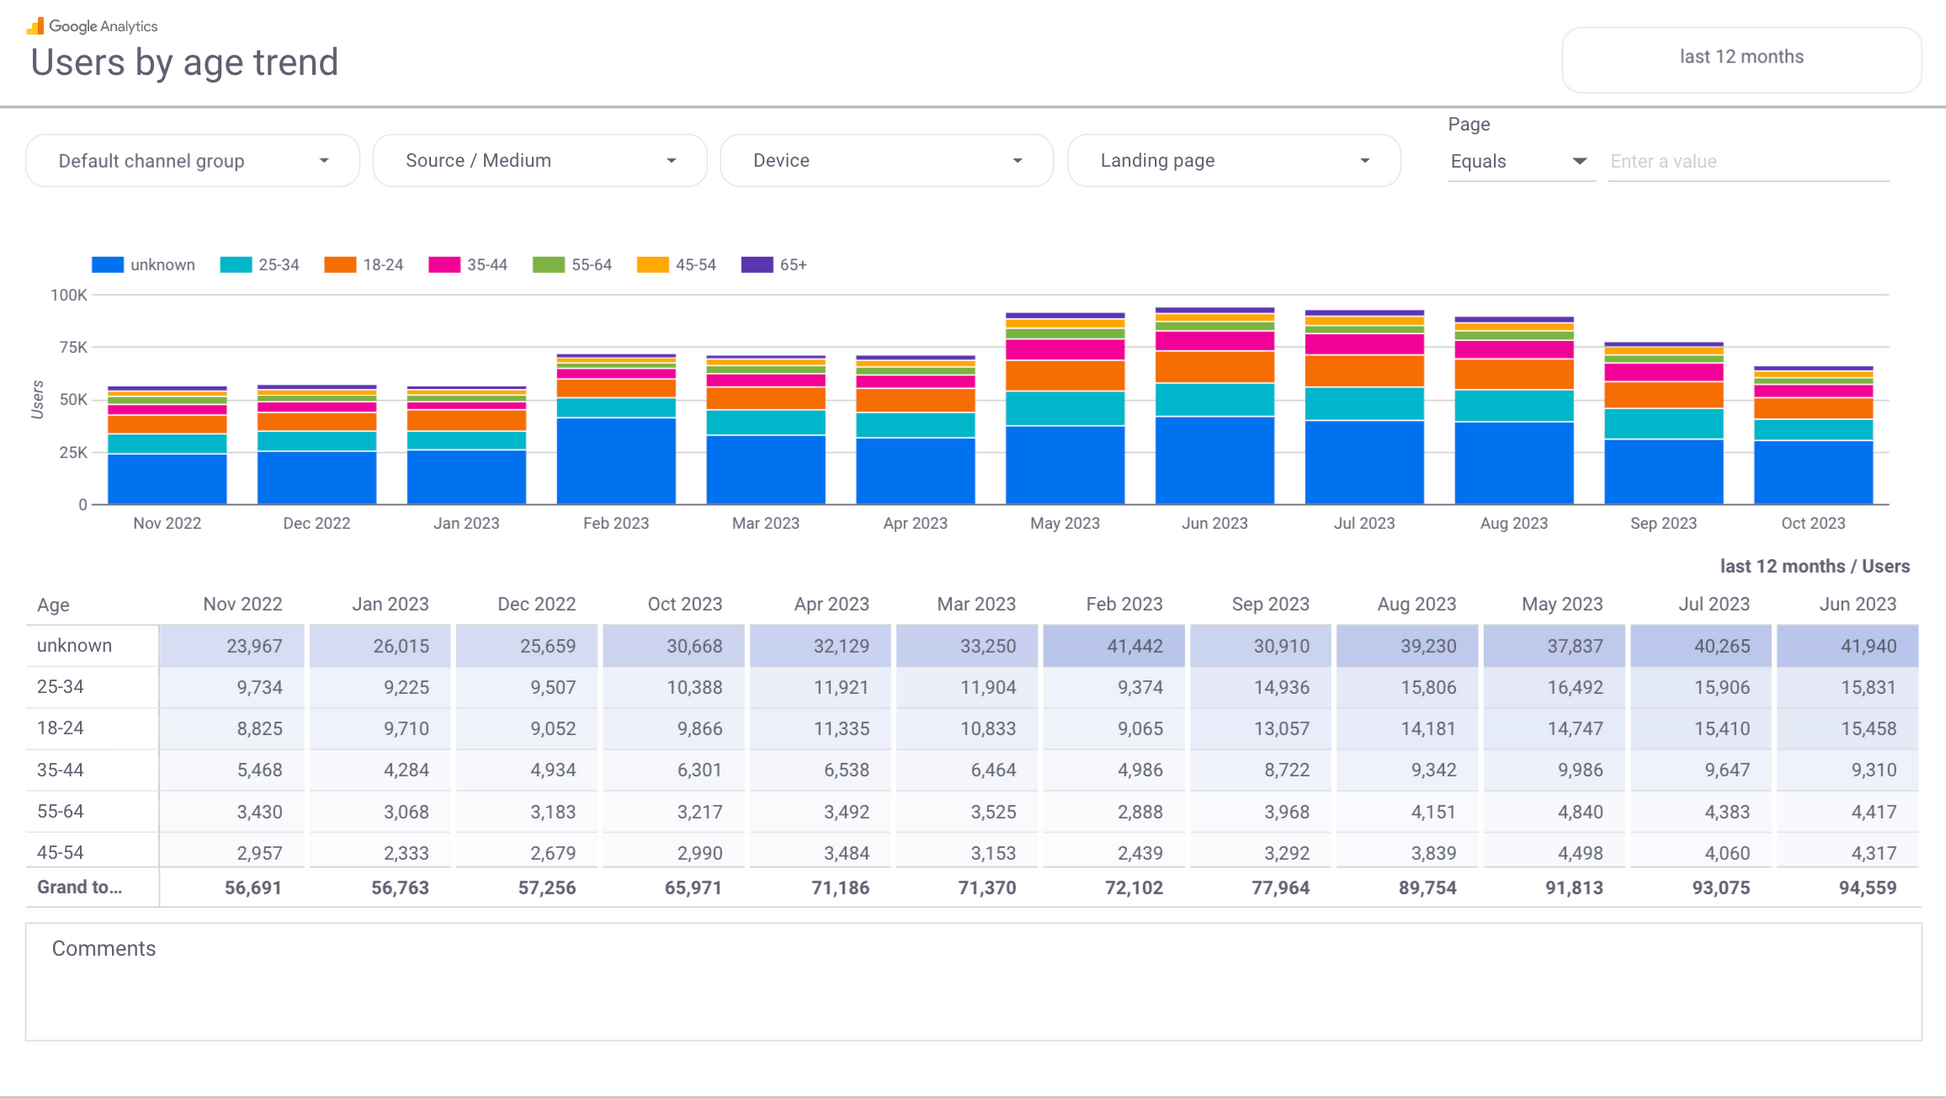
Task: Click the teal 25-34 legend swatch
Action: [235, 265]
